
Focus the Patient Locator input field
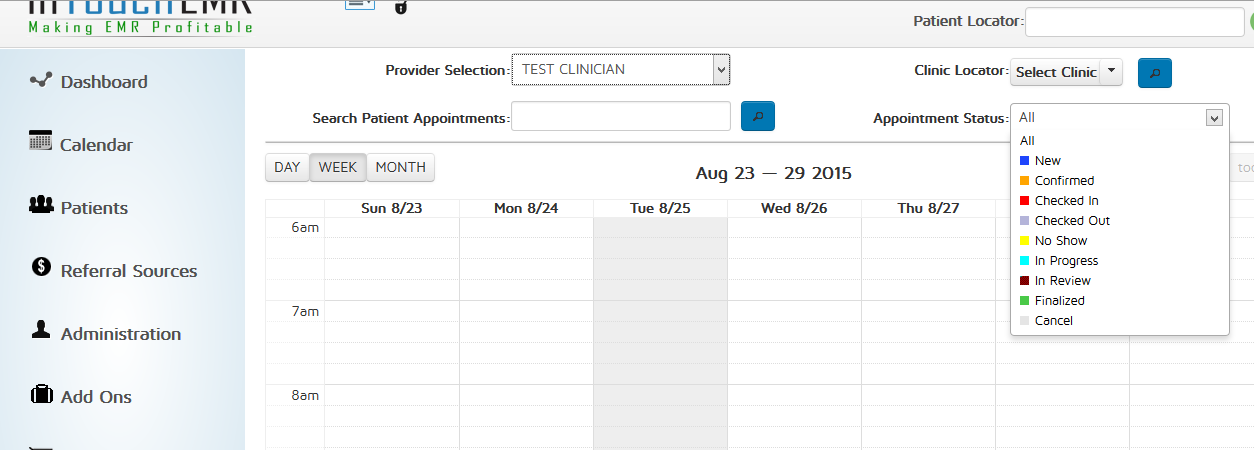(x=1132, y=22)
